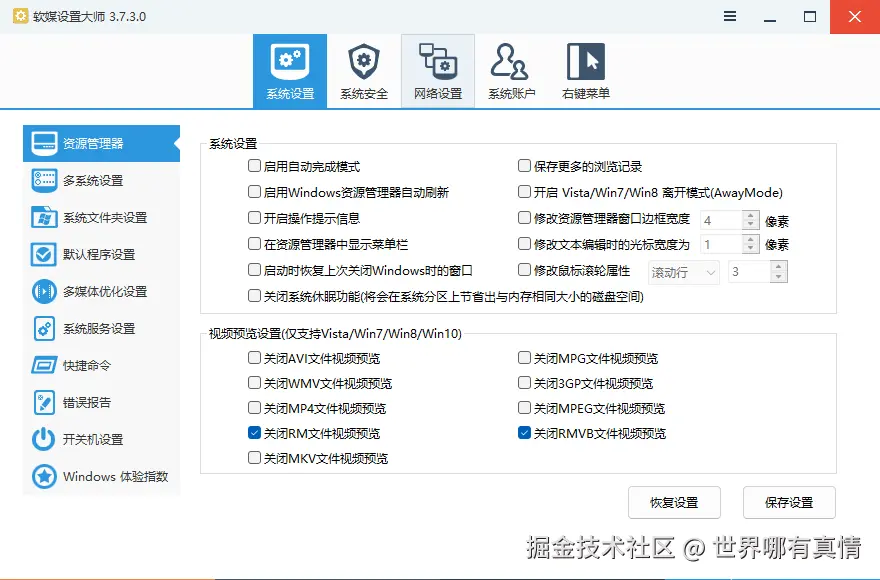Decrease 光标宽度 value with down arrow
880x580 pixels.
click(750, 248)
